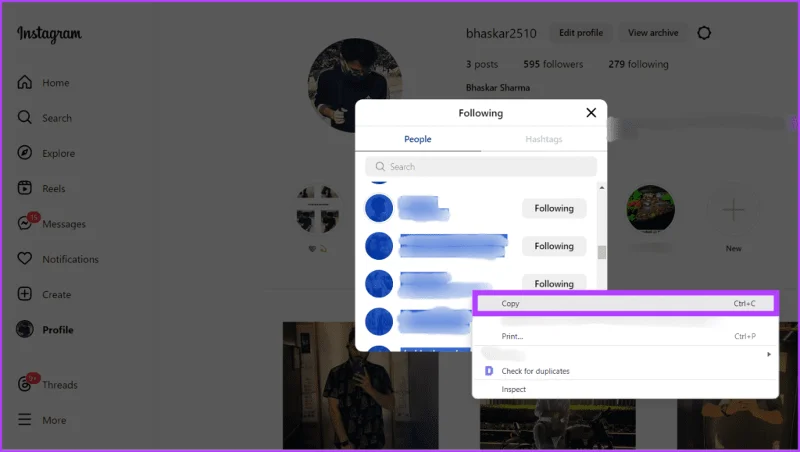Open the fourth followed user's avatar
800x452 pixels.
click(379, 321)
